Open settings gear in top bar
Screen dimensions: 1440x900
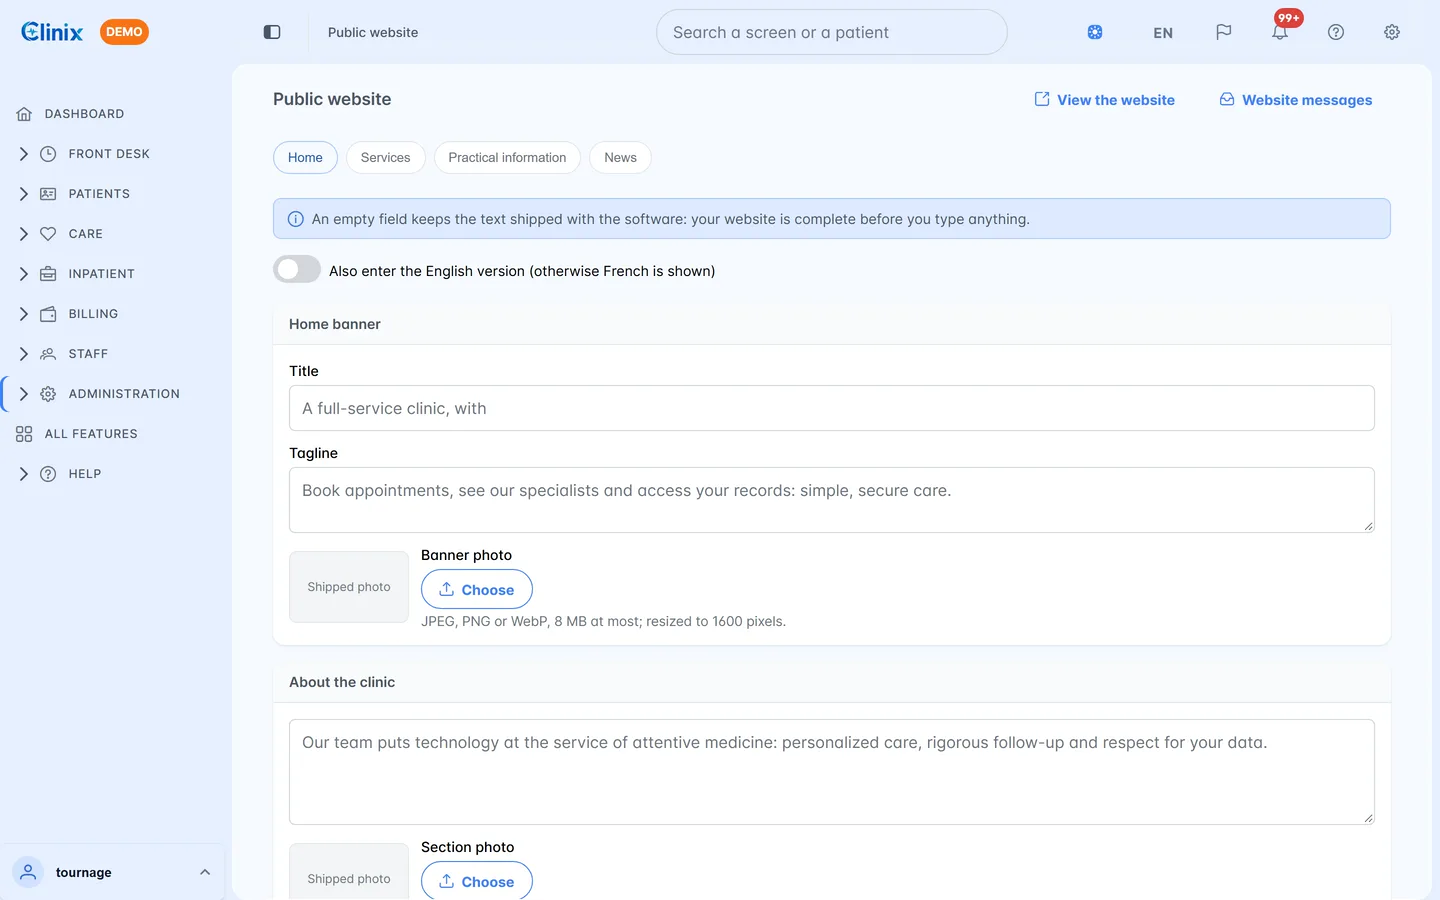(1392, 32)
